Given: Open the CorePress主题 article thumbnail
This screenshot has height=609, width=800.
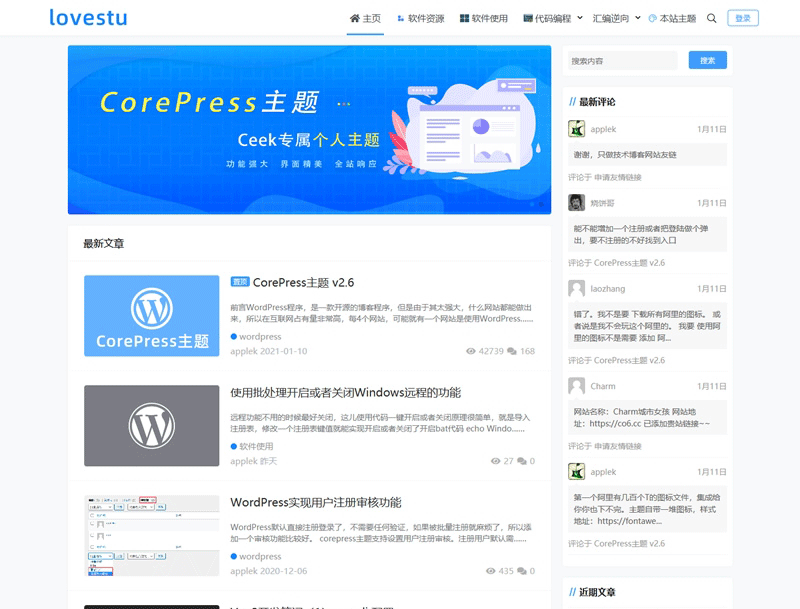Looking at the screenshot, I should point(152,316).
